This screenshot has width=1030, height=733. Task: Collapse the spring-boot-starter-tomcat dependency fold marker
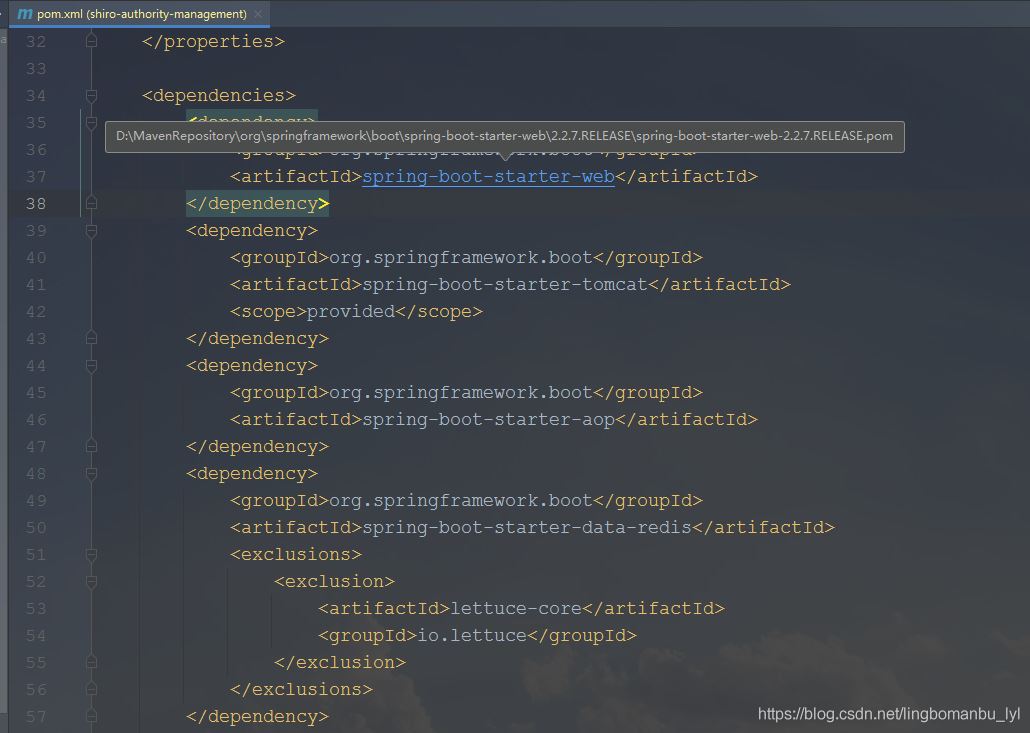[x=91, y=230]
